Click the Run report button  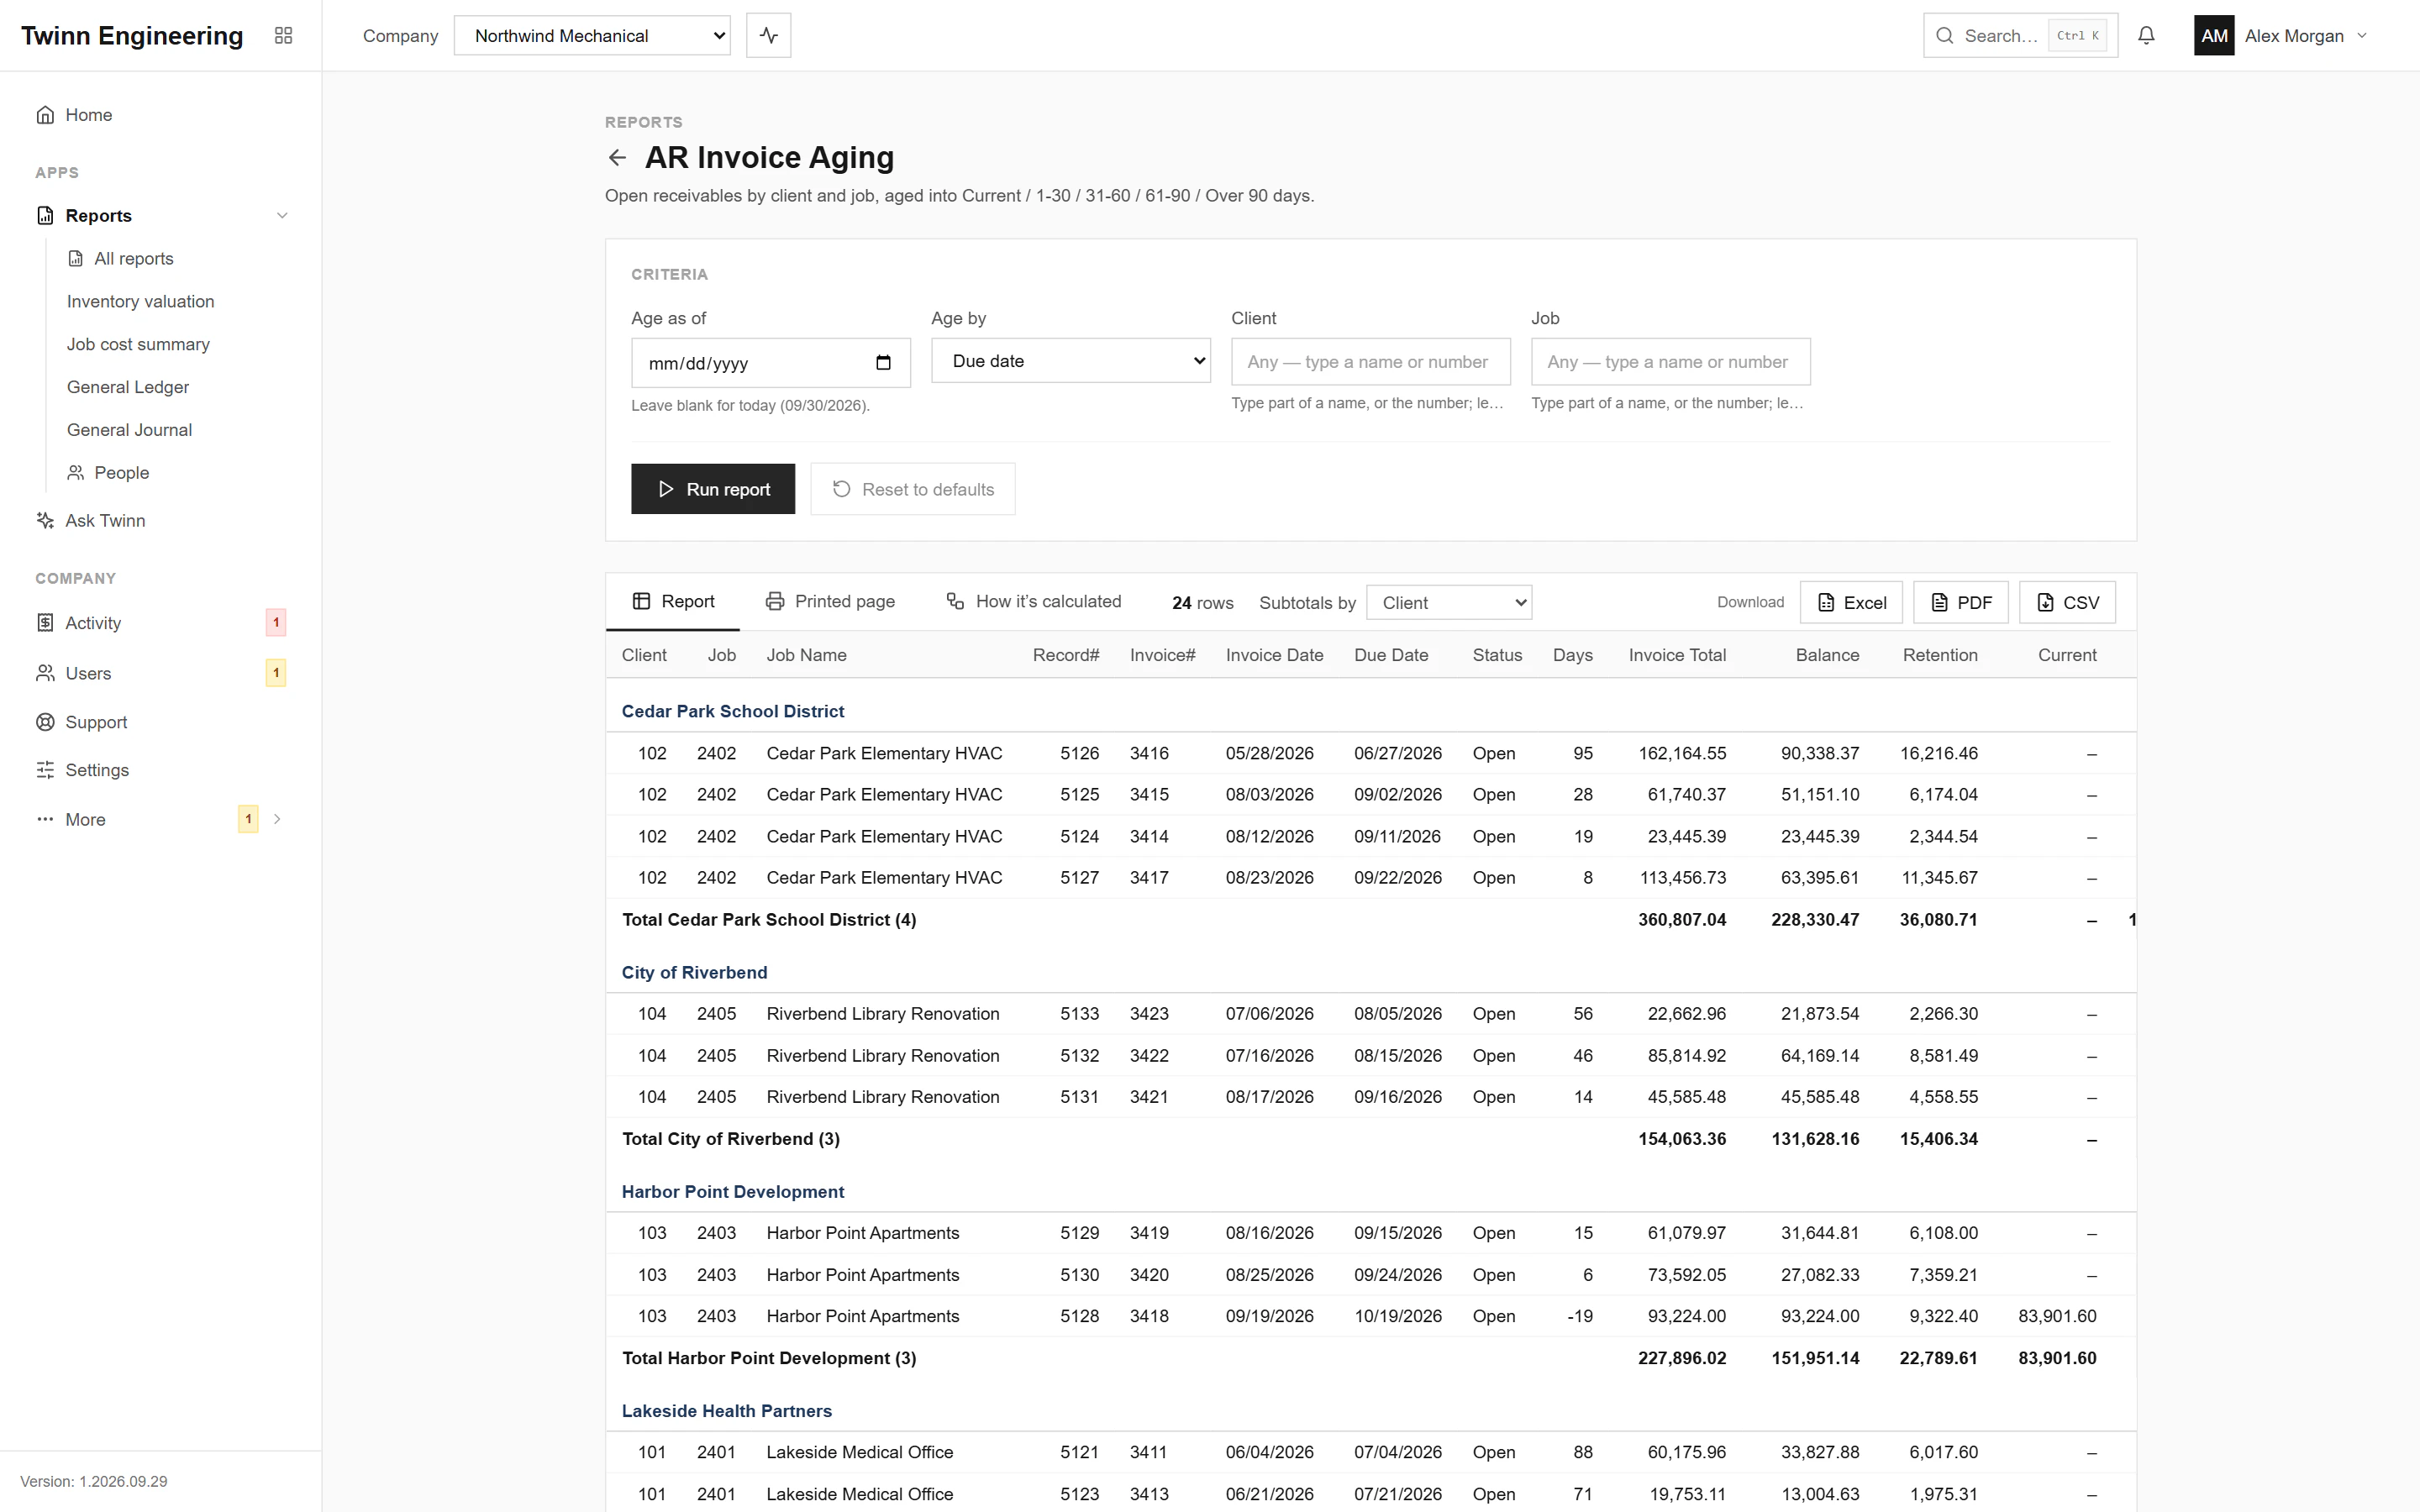tap(713, 489)
